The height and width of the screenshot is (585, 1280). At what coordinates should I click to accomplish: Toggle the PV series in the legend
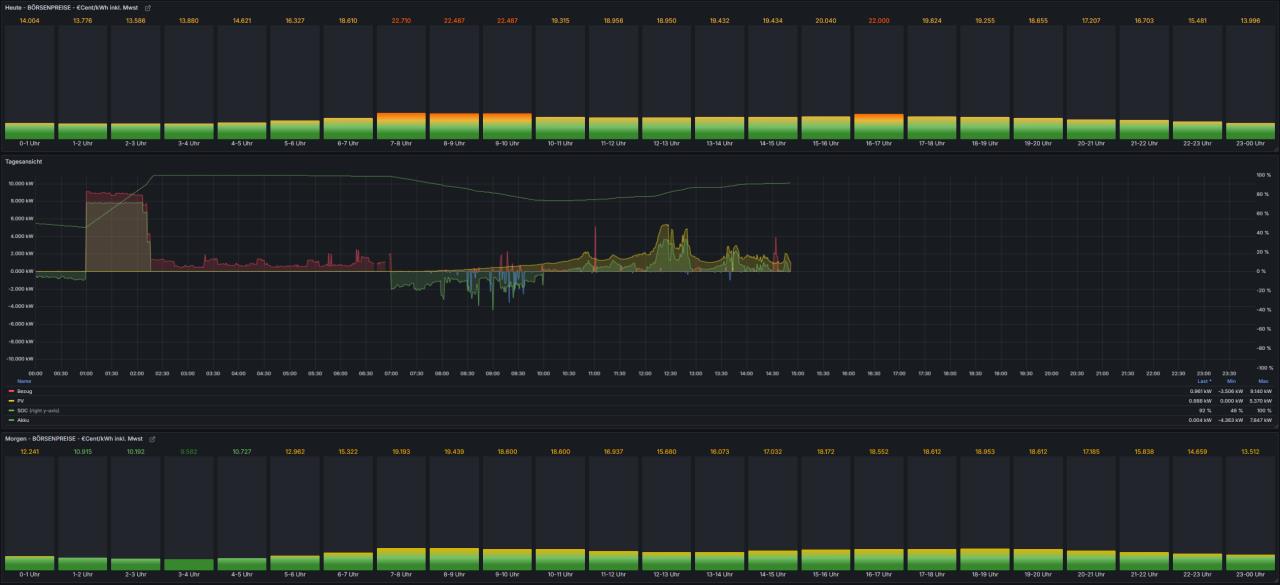tap(21, 400)
